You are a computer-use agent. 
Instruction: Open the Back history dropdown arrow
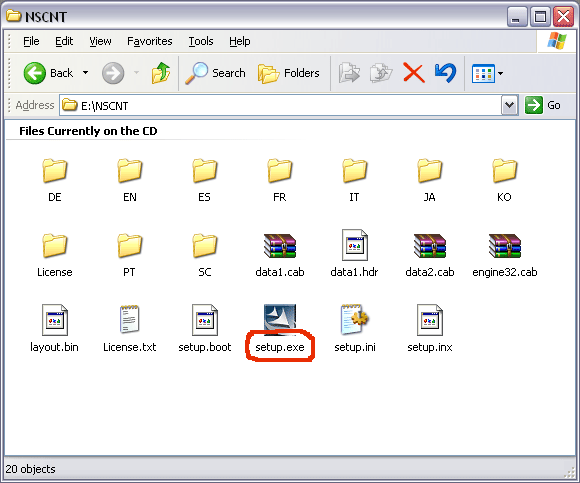(85, 73)
